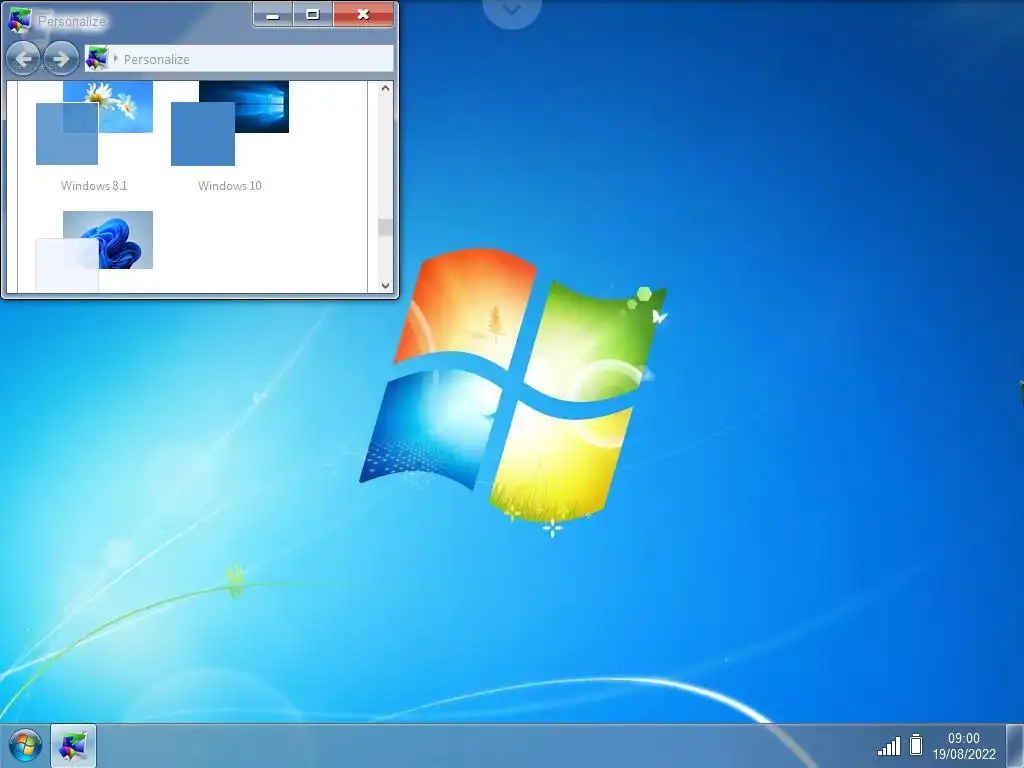Choose the Windows 11 bloom theme thumbnail

[x=94, y=251]
